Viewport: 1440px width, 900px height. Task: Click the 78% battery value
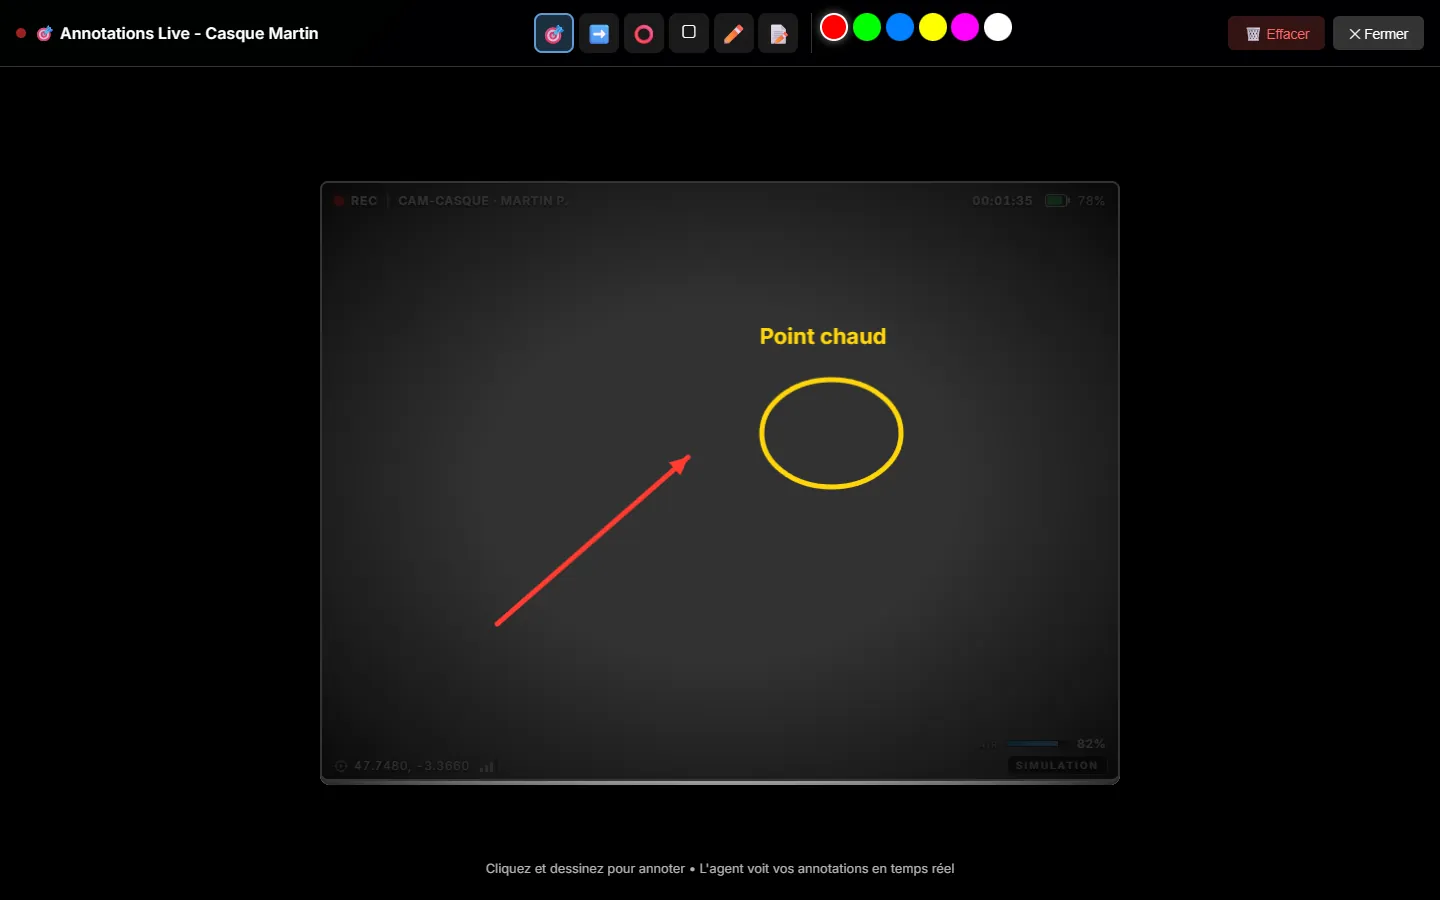click(x=1091, y=201)
